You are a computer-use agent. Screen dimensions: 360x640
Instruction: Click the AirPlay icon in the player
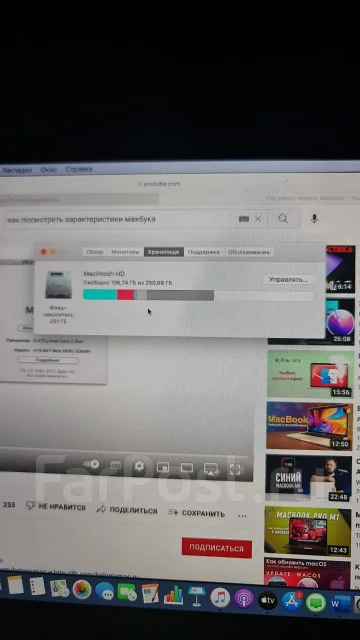coord(211,468)
